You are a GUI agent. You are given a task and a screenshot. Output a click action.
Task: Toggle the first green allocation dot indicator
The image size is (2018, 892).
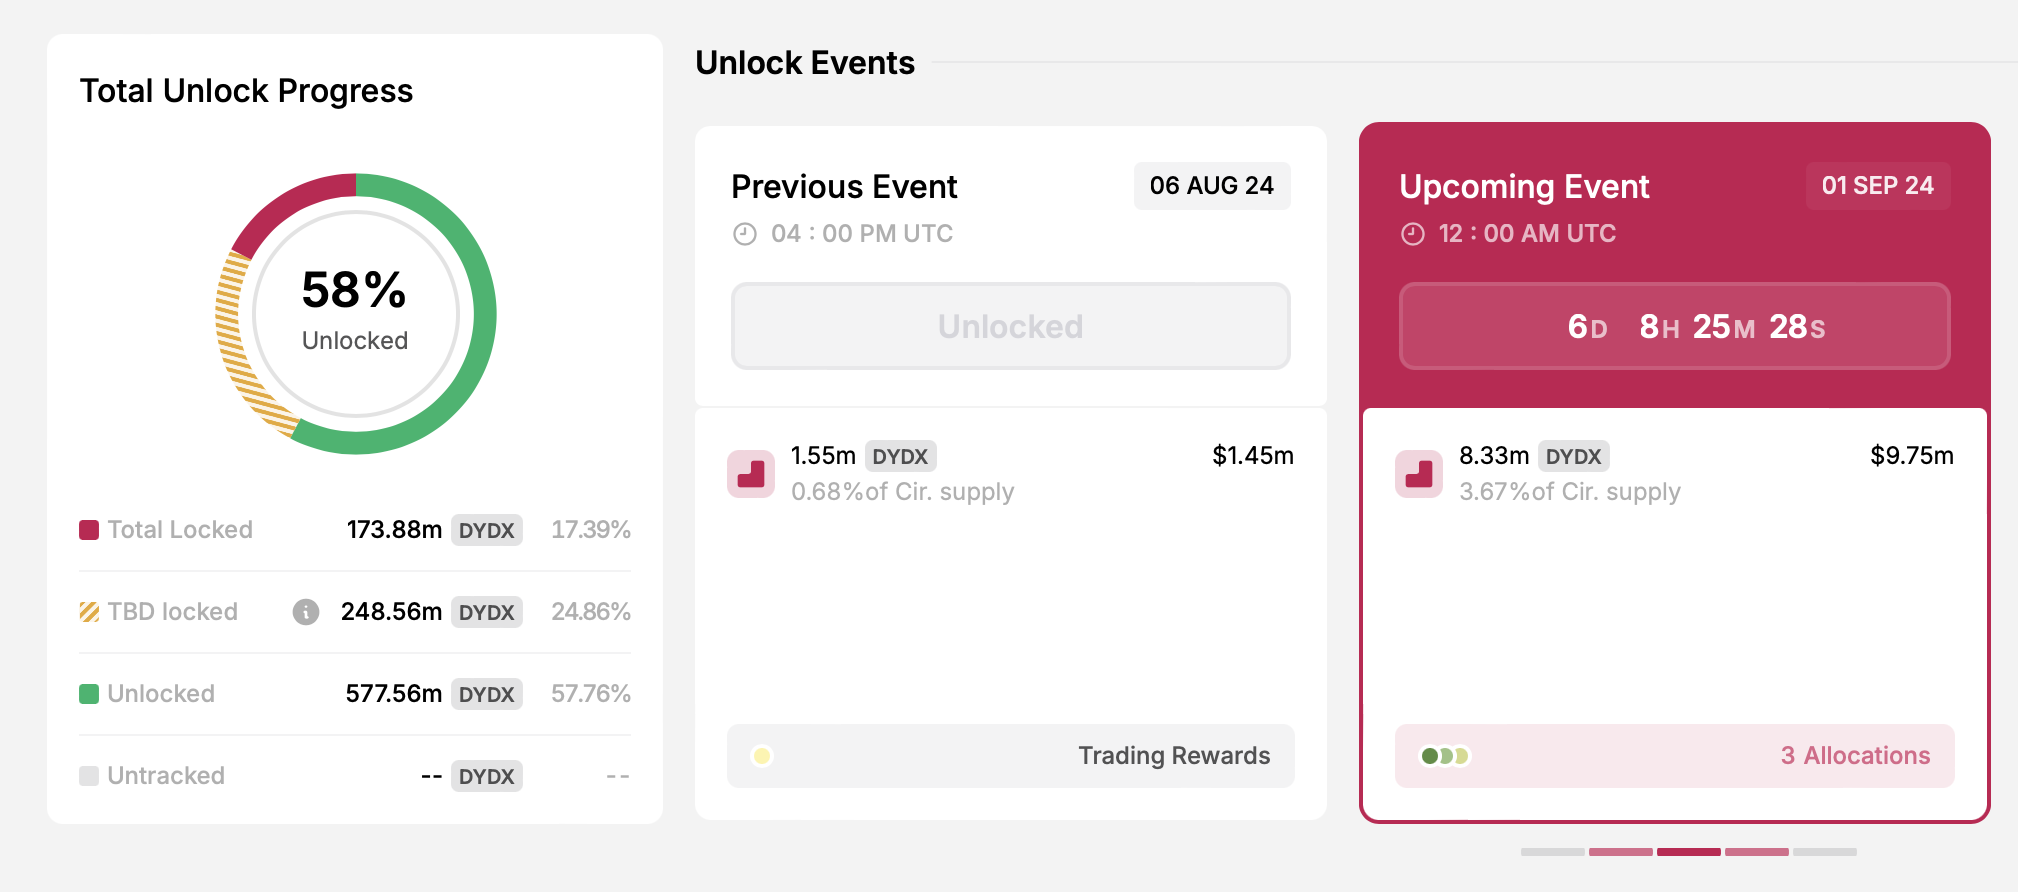pyautogui.click(x=1432, y=757)
